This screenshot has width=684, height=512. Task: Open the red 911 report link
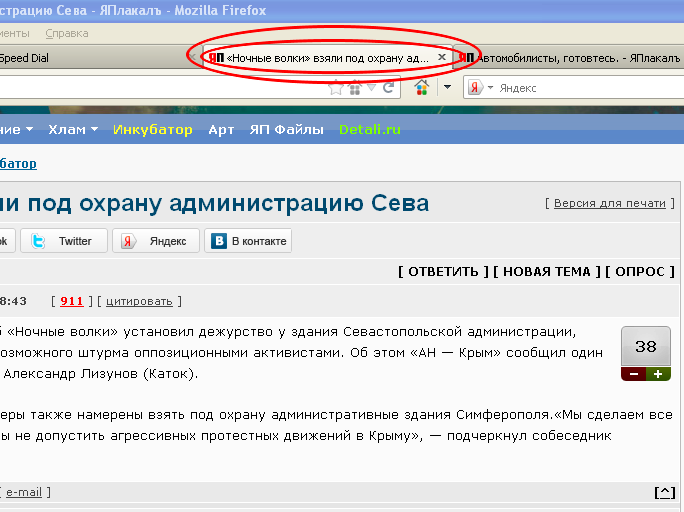tap(72, 301)
